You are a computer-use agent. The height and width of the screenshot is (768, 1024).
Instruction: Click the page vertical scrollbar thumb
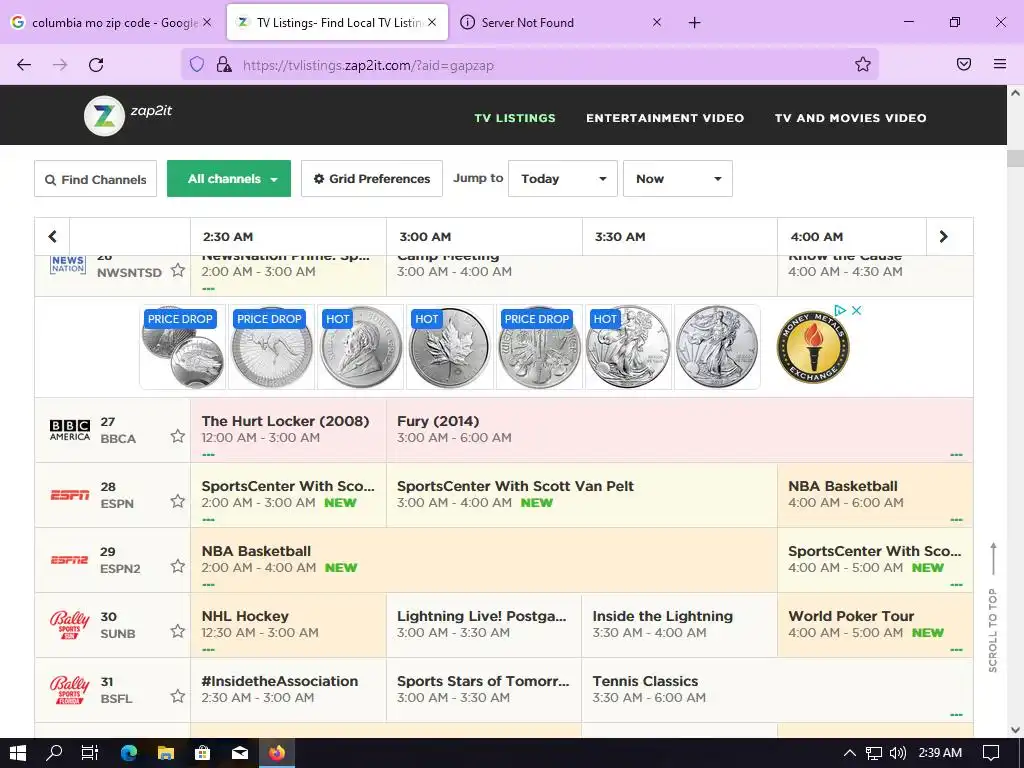tap(1015, 158)
